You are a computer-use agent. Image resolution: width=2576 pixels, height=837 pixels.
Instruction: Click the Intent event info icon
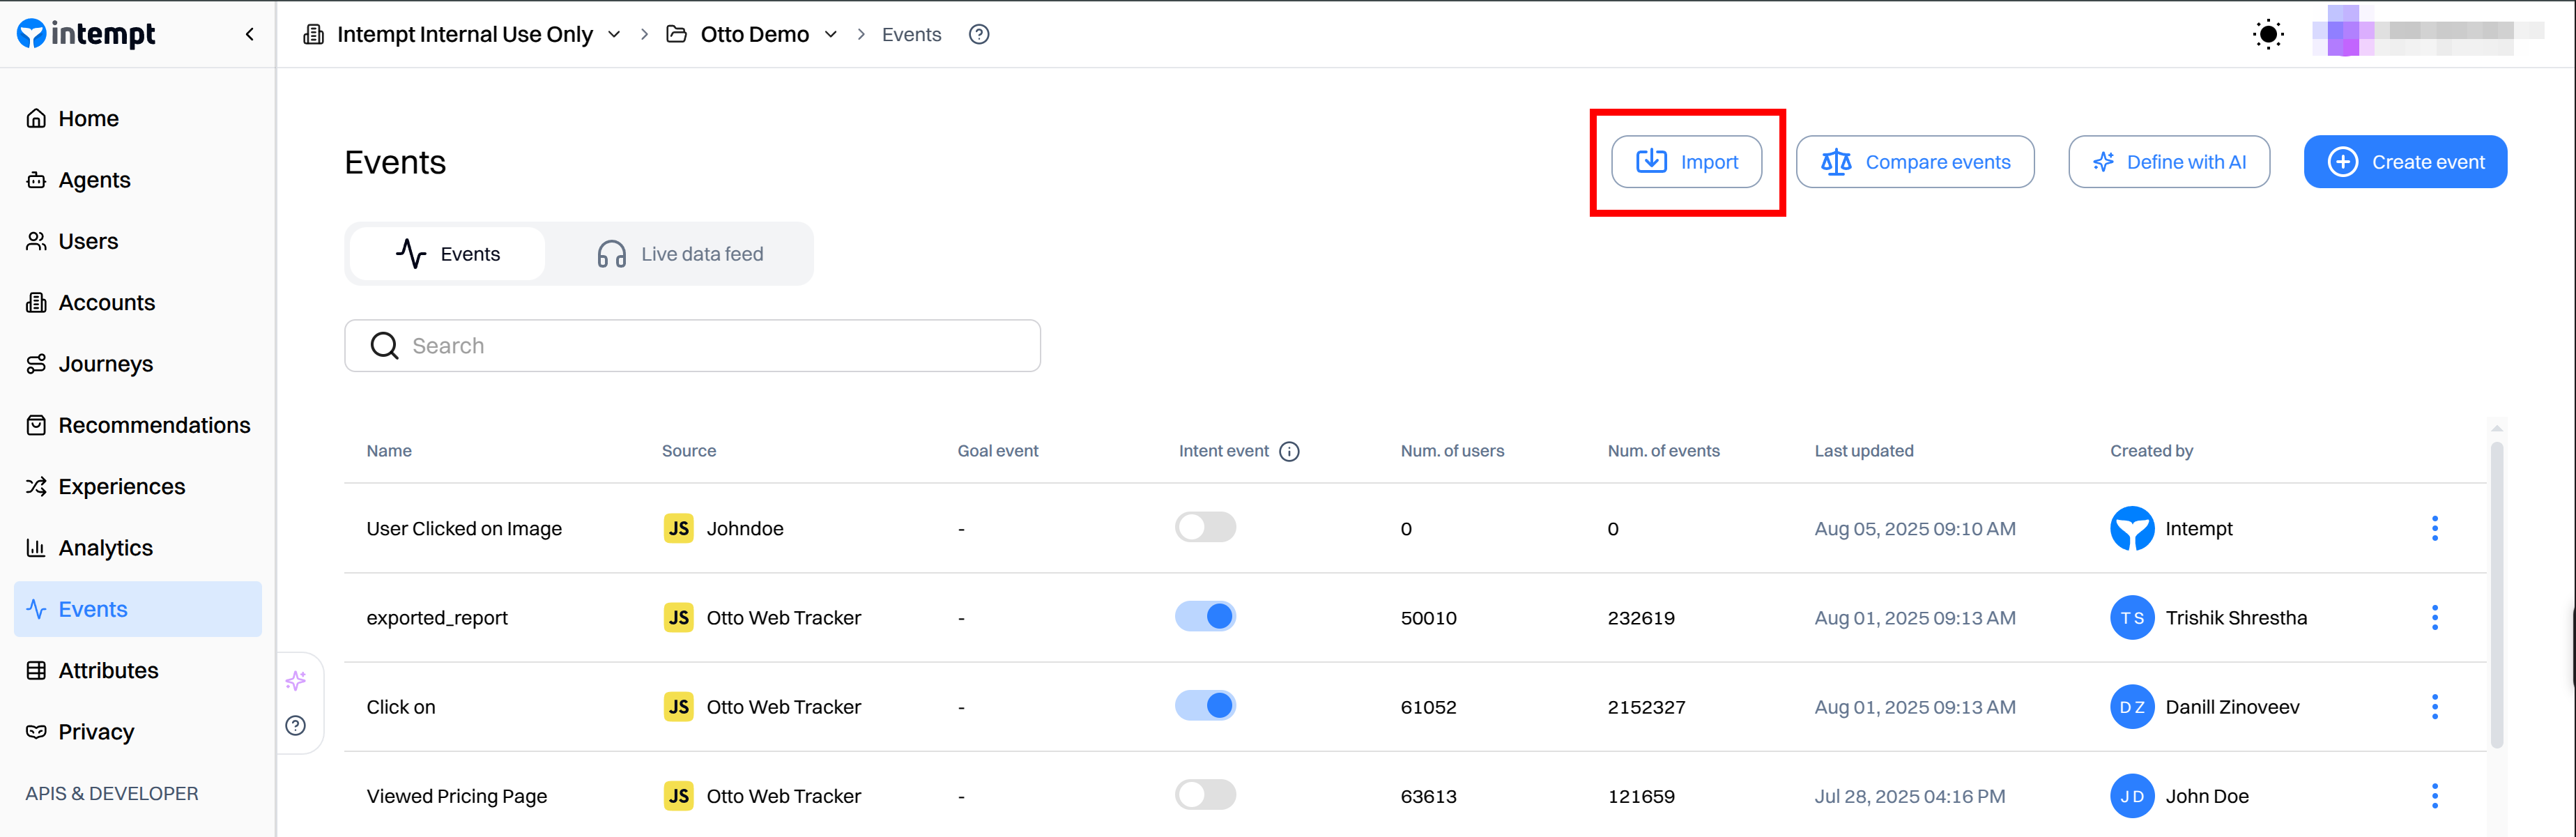pyautogui.click(x=1289, y=451)
